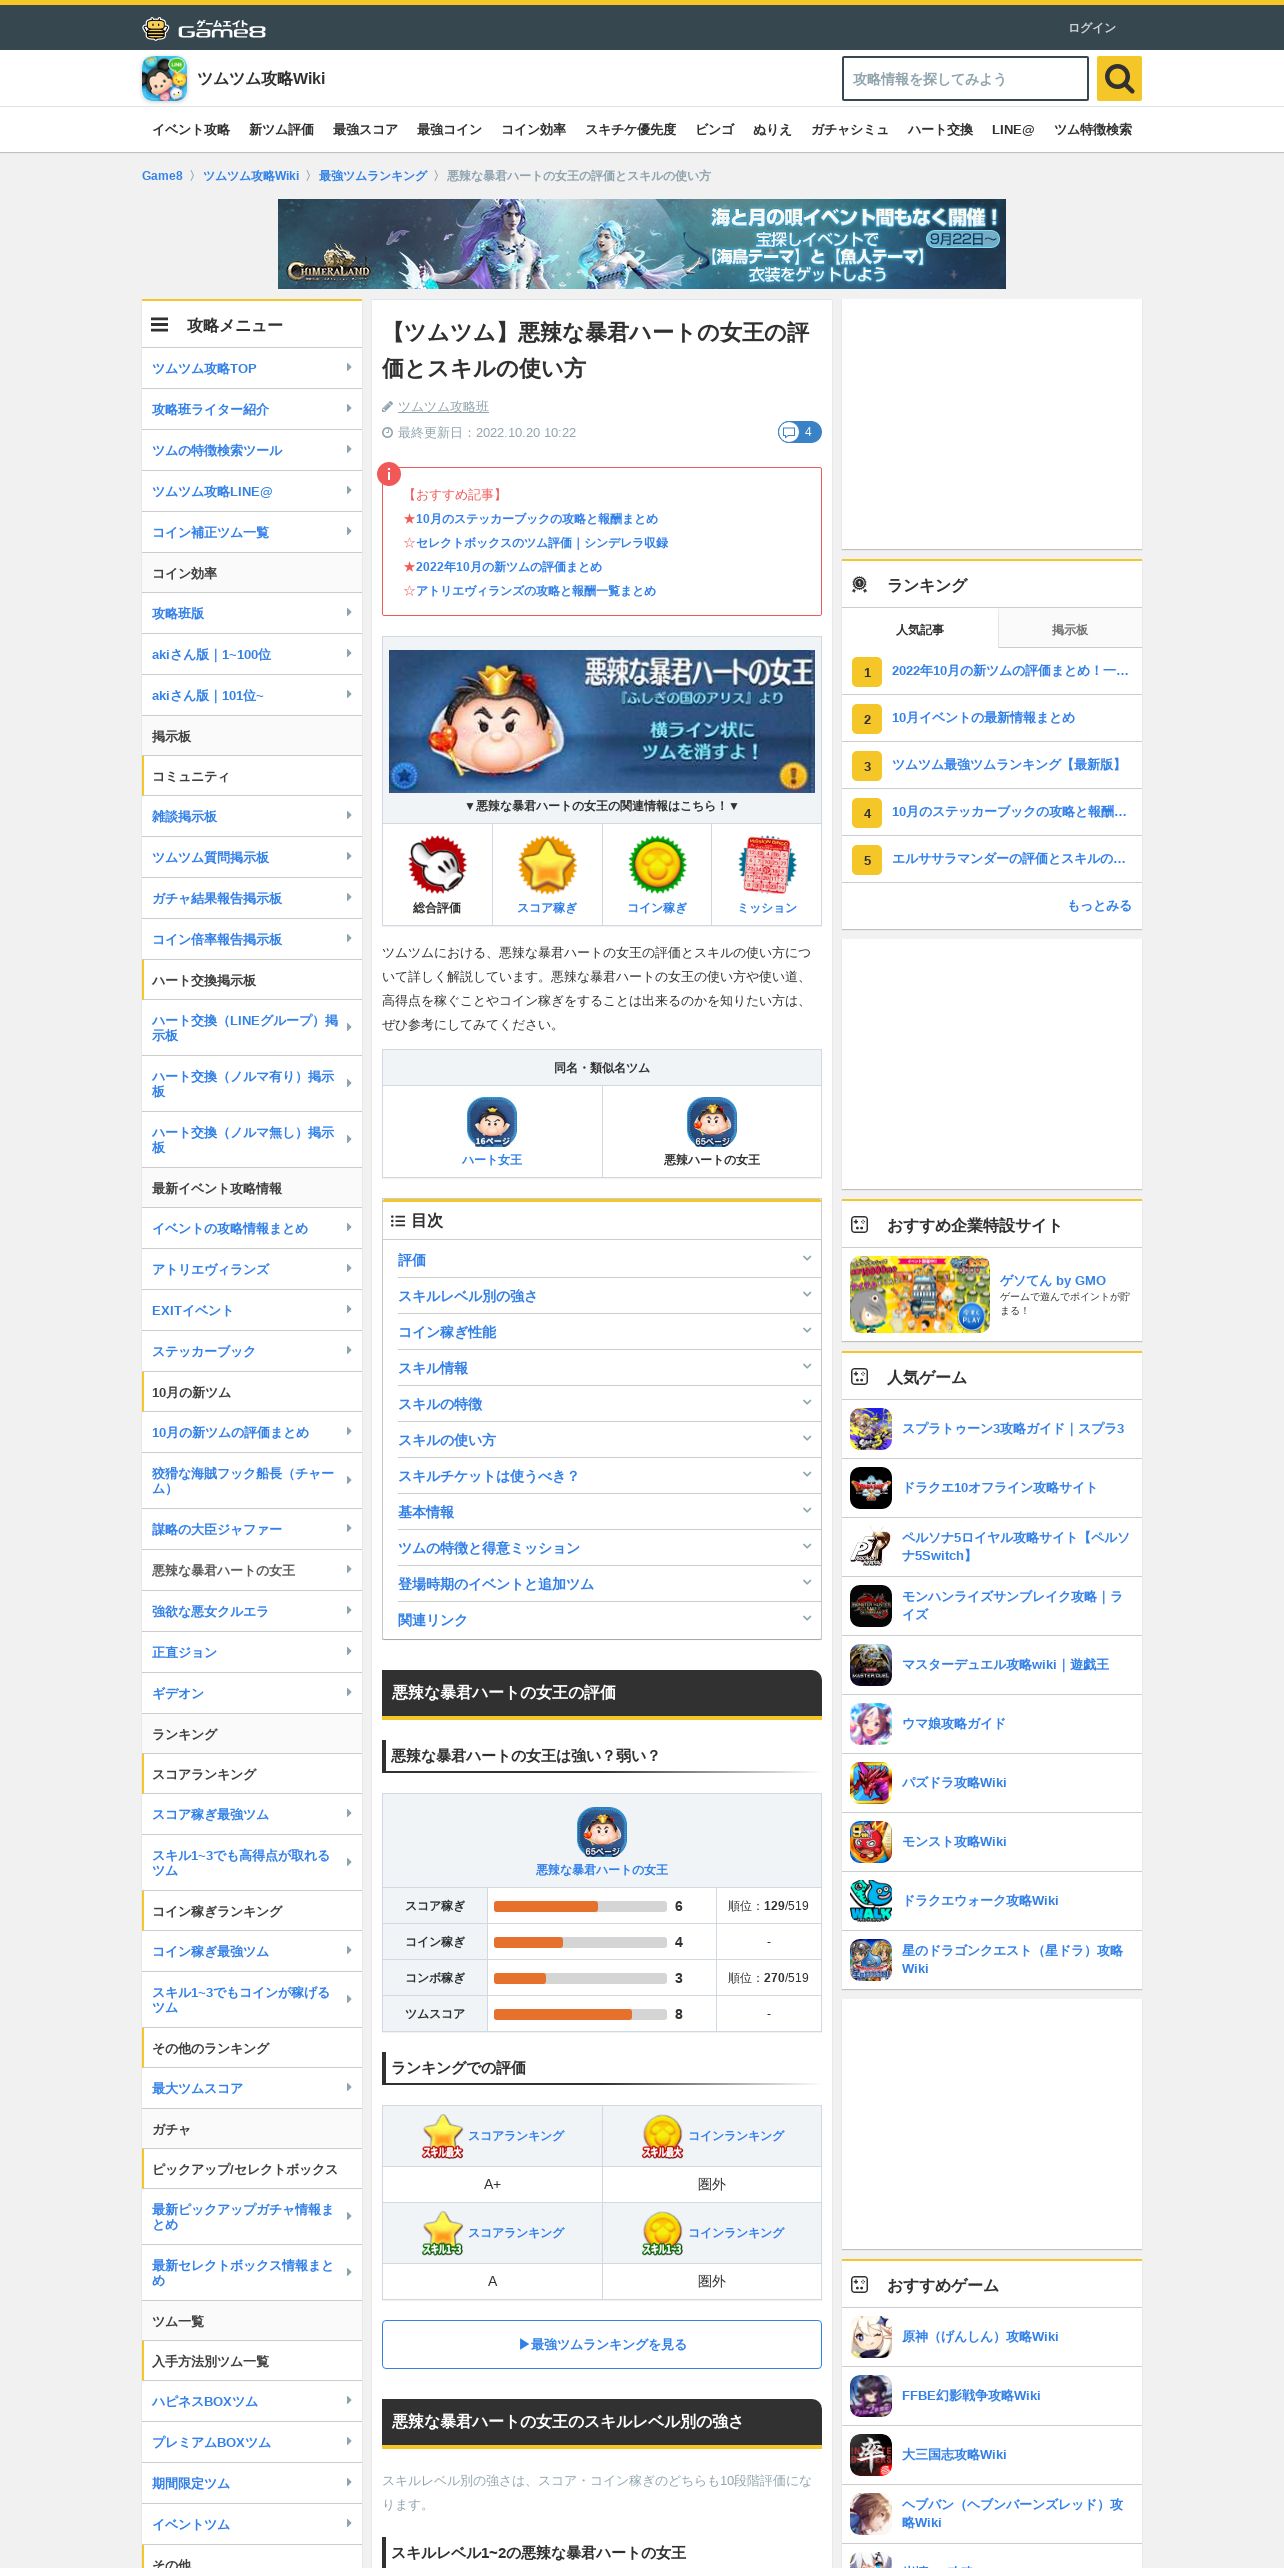This screenshot has width=1284, height=2568.
Task: Open アトリエヴィランズ in sidebar menu
Action: pos(252,1269)
